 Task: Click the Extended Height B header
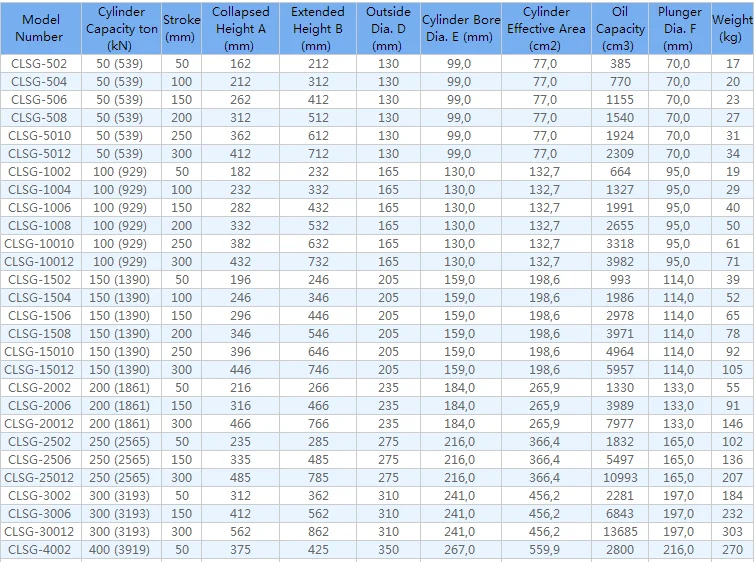point(317,28)
